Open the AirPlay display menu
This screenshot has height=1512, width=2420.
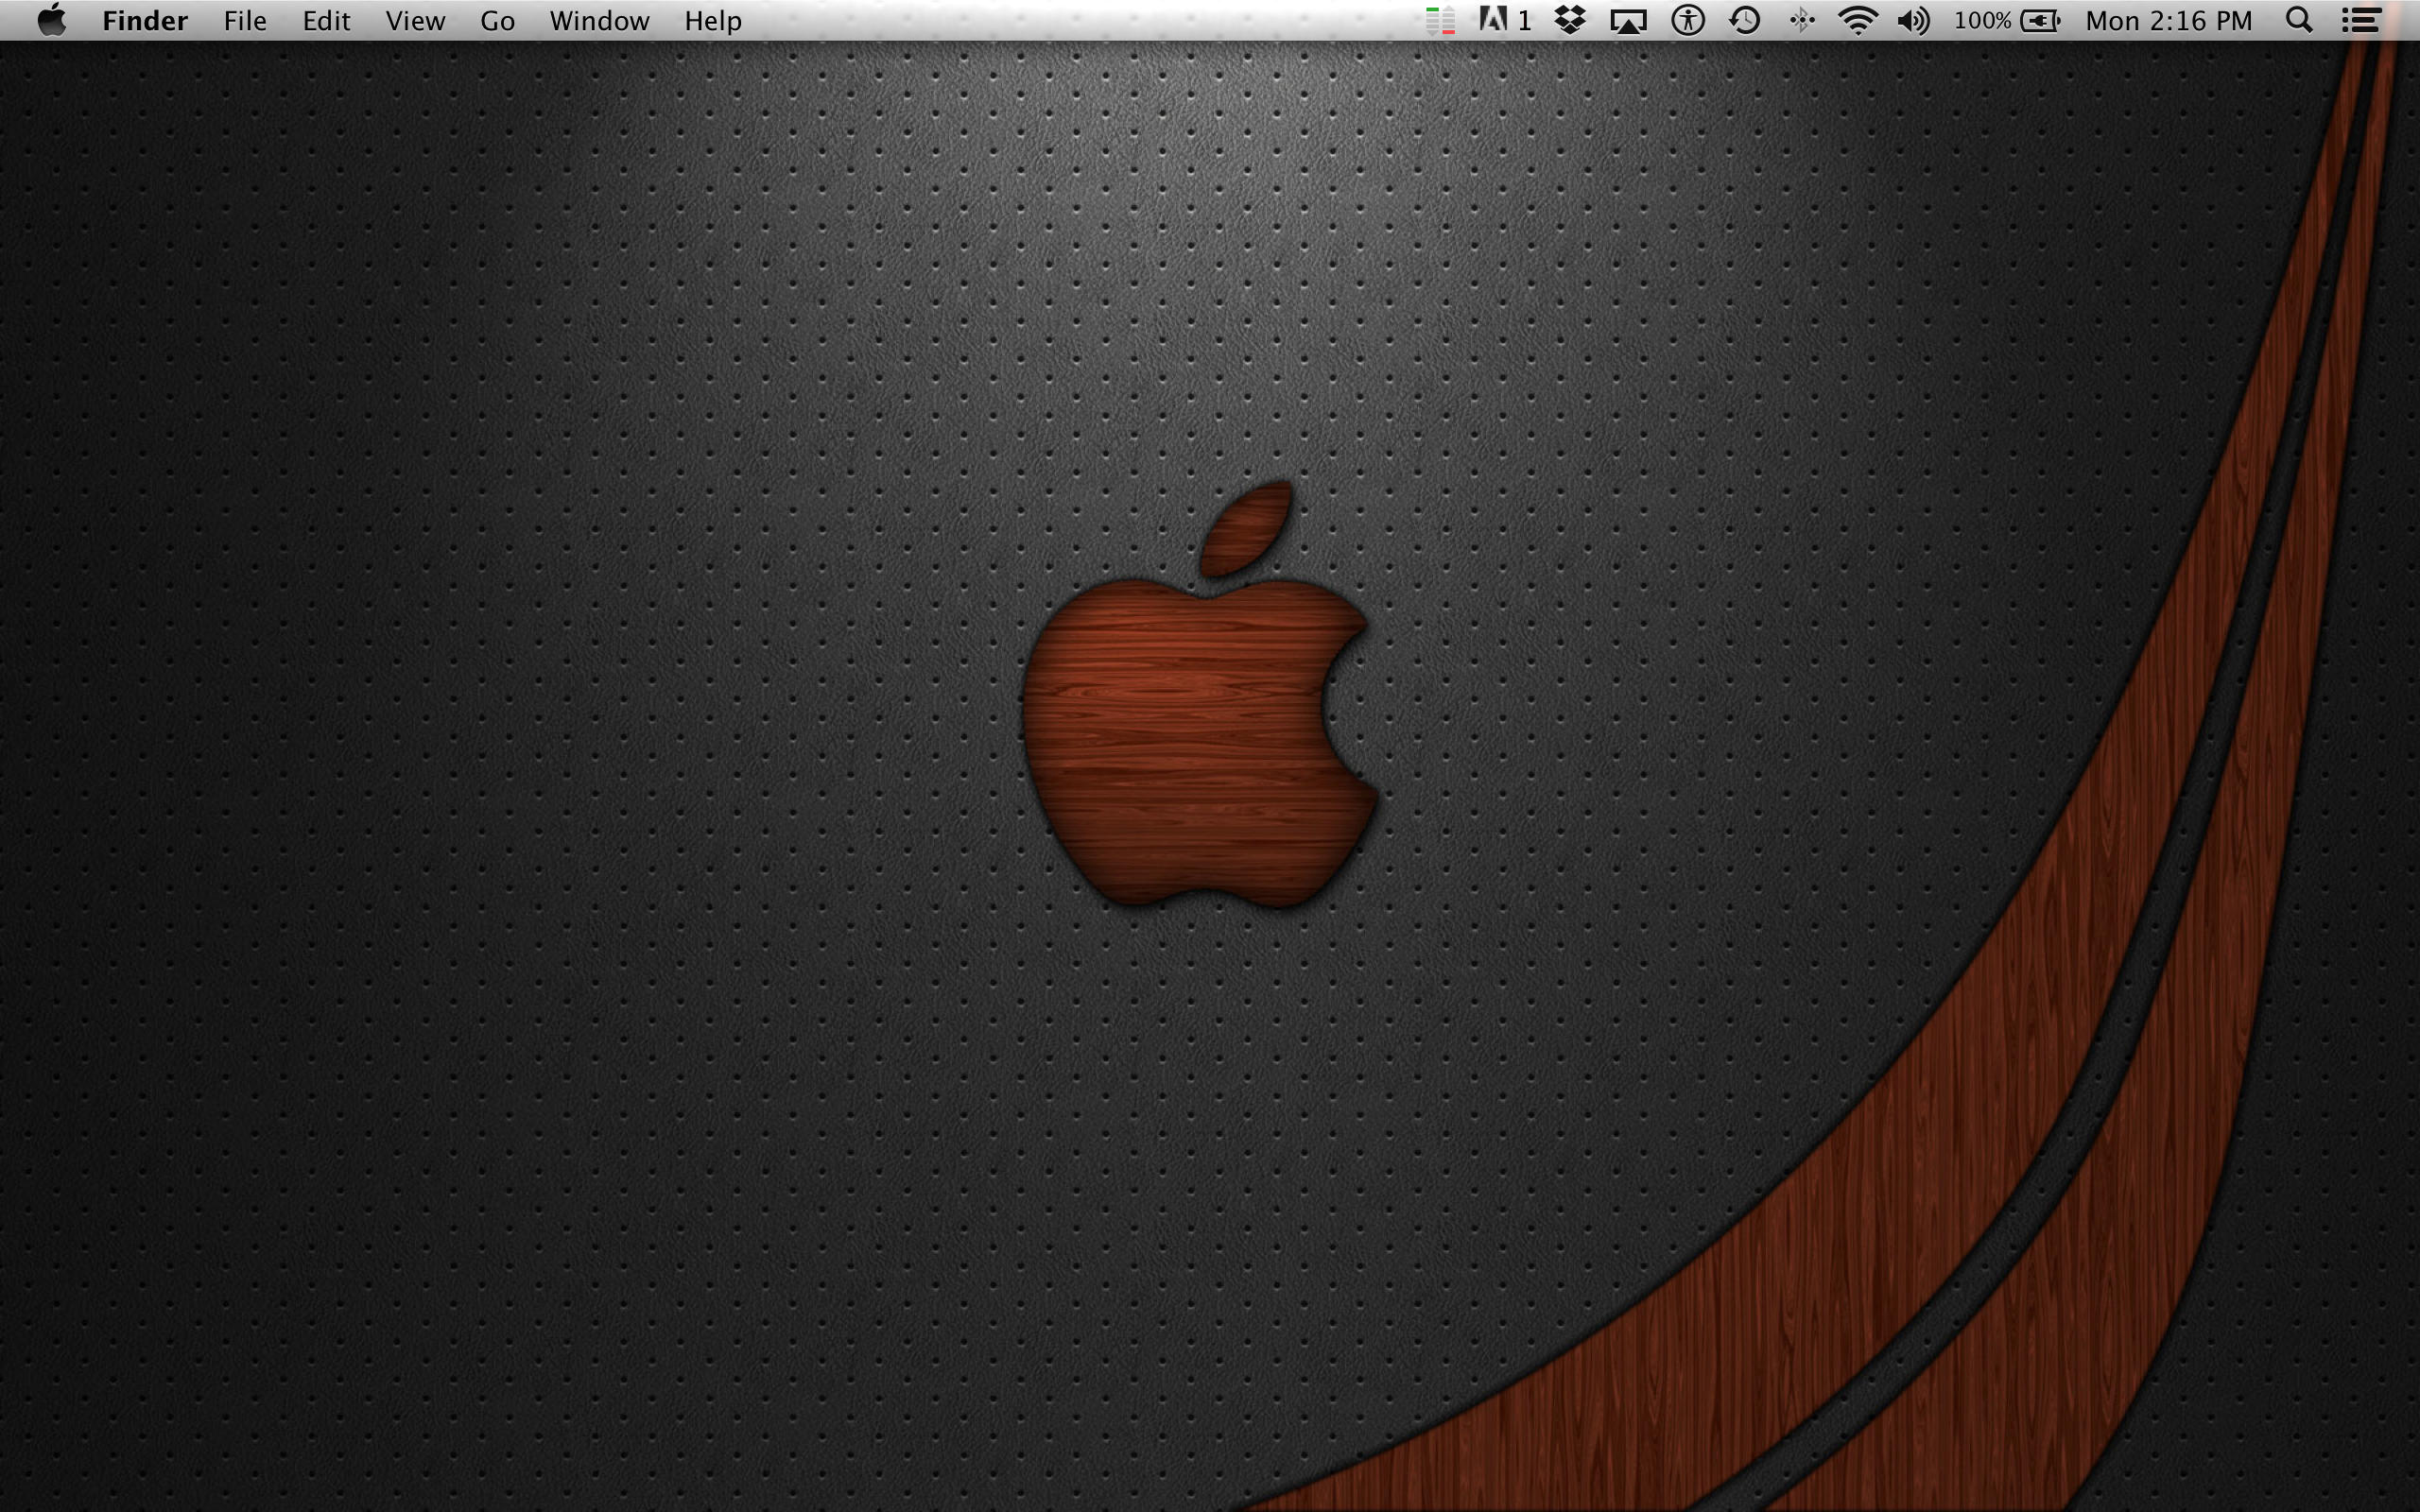[1628, 21]
